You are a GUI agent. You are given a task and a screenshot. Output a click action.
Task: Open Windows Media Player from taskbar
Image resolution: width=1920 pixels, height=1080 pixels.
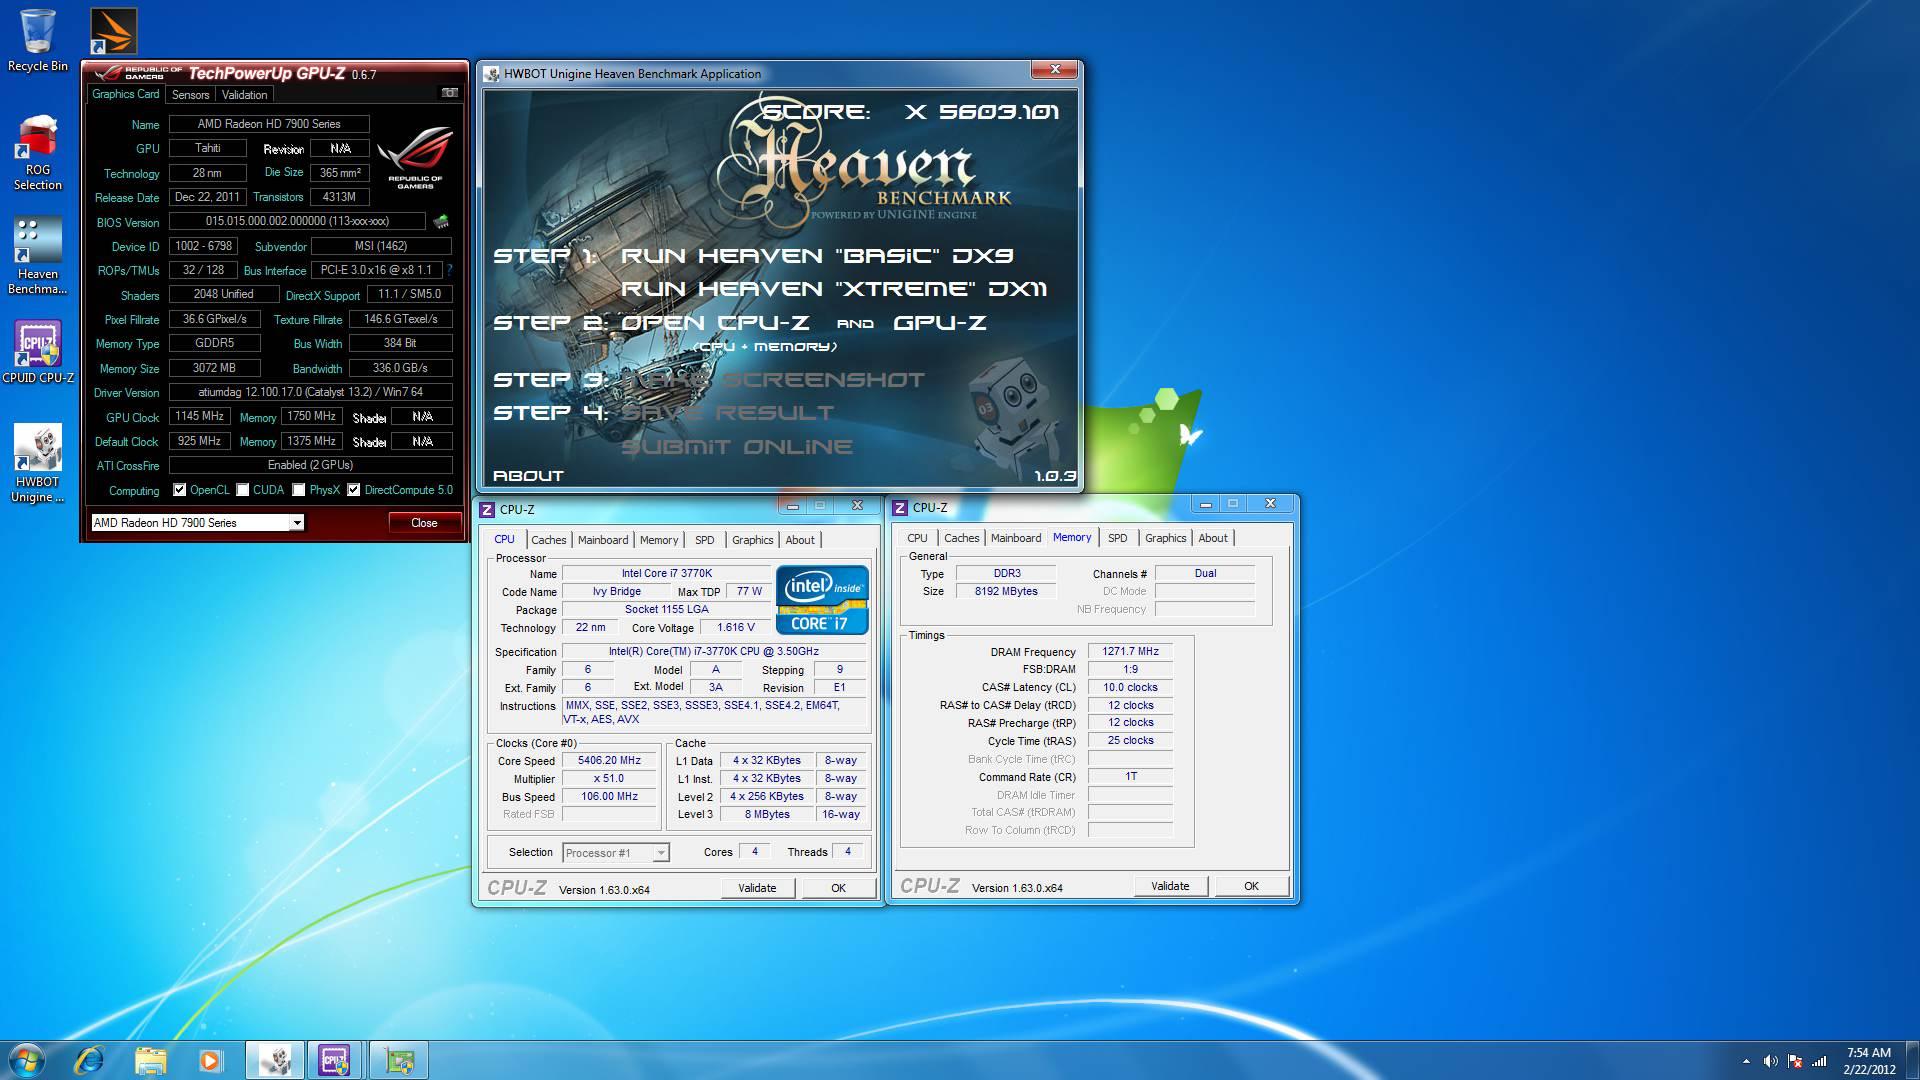(210, 1060)
